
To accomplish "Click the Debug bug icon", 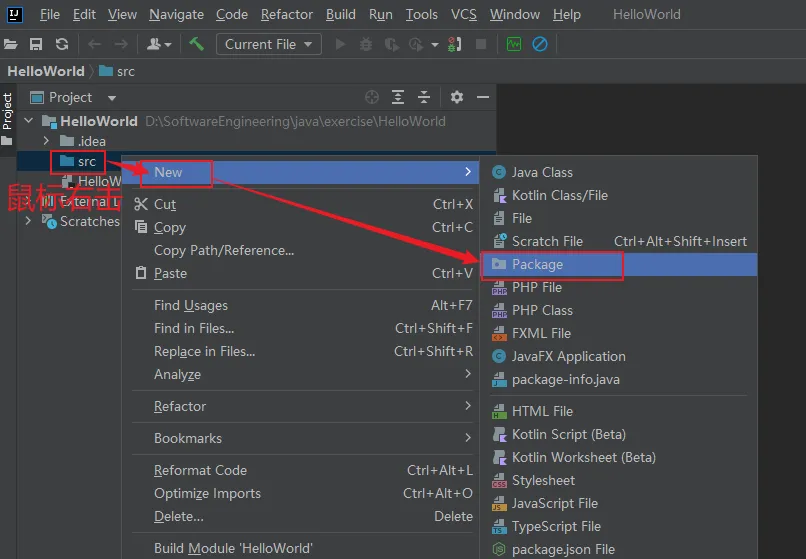I will point(365,44).
